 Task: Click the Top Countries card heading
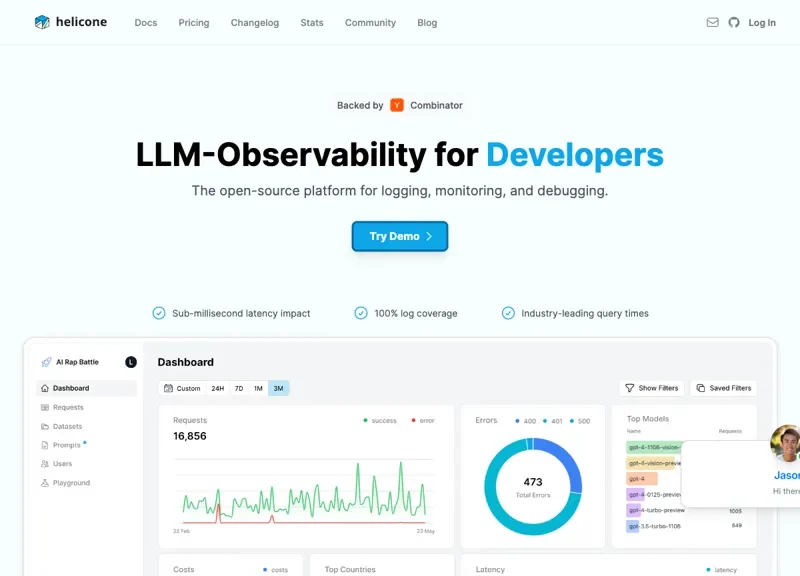[350, 569]
